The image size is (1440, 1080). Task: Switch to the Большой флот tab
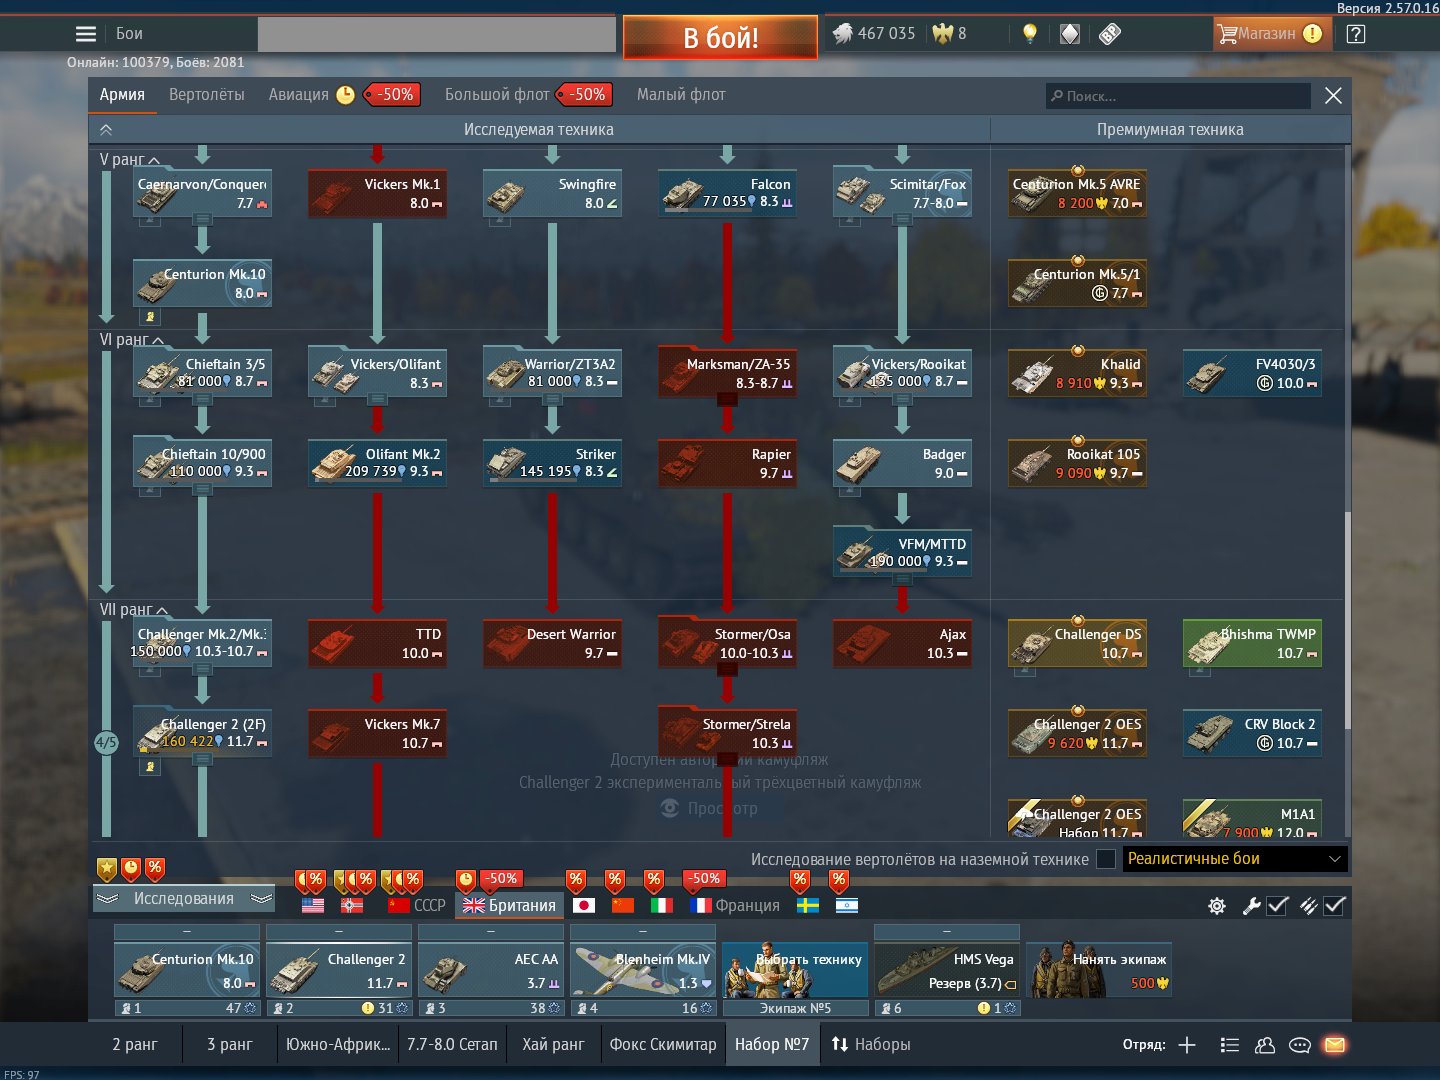coord(497,95)
